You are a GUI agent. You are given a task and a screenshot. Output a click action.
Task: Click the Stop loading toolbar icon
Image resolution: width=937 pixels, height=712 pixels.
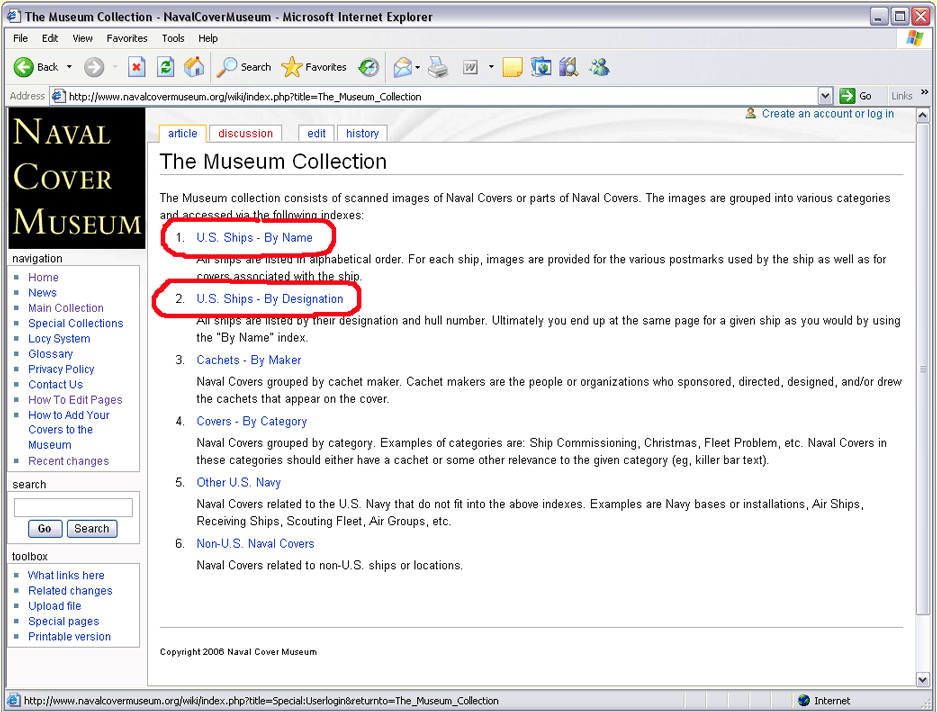[x=137, y=67]
